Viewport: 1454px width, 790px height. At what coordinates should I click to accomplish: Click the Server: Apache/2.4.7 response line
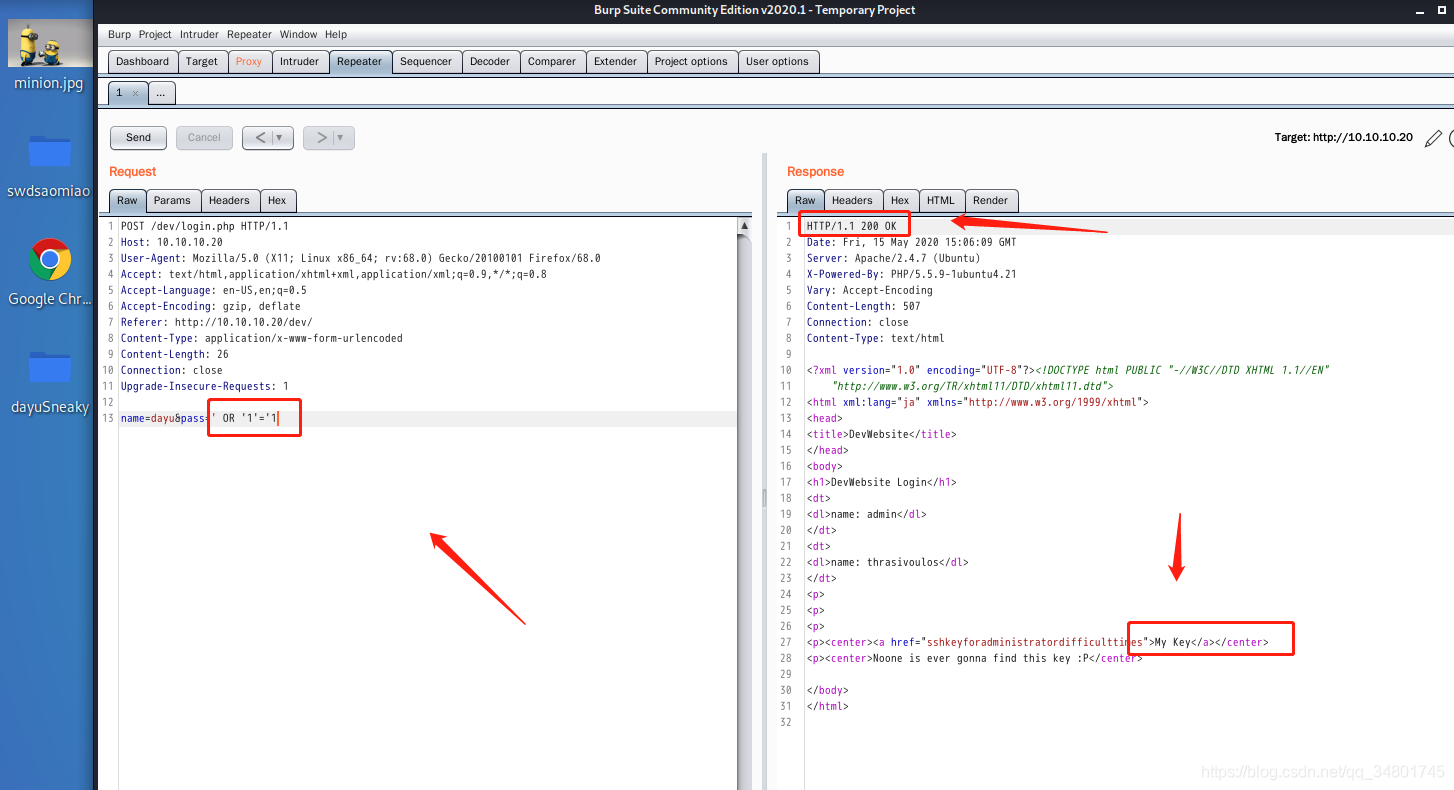tap(892, 258)
